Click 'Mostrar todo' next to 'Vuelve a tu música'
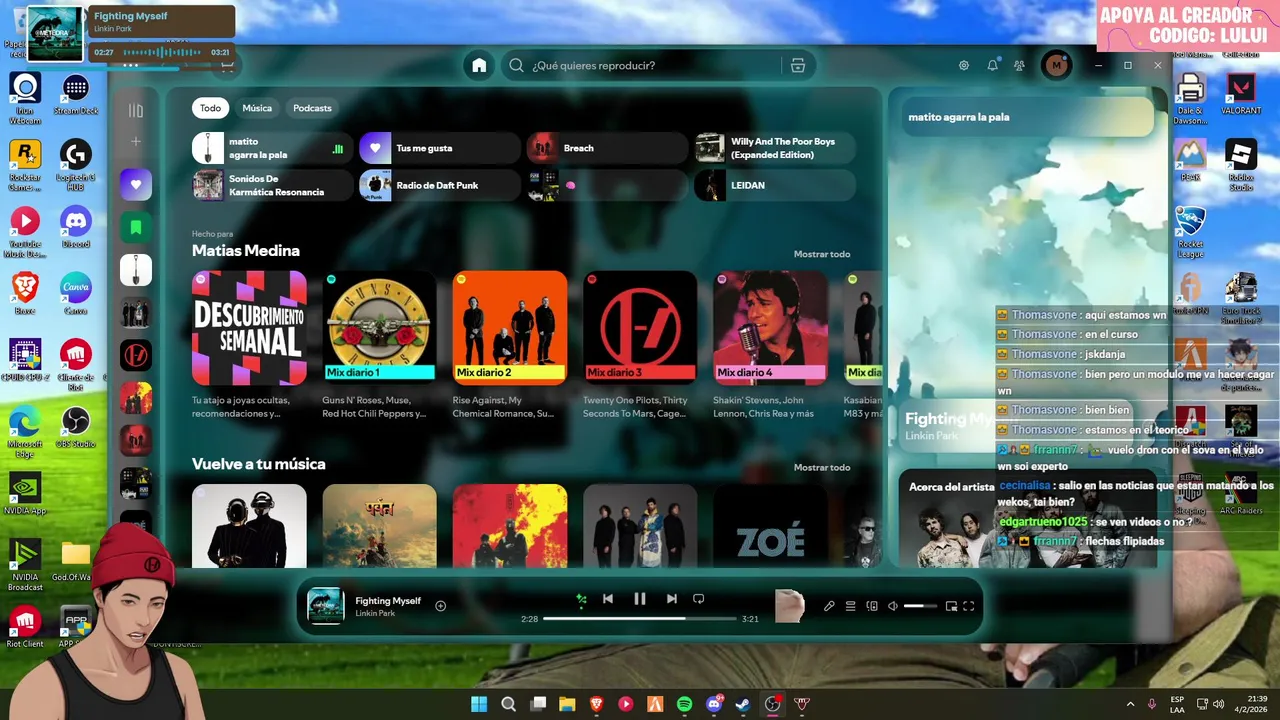The width and height of the screenshot is (1280, 720). pos(822,467)
